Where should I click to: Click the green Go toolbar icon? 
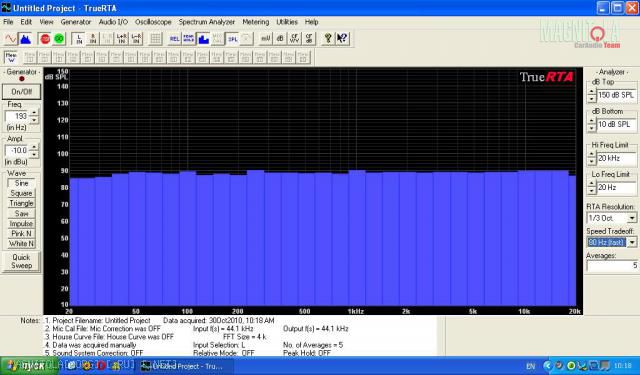59,39
